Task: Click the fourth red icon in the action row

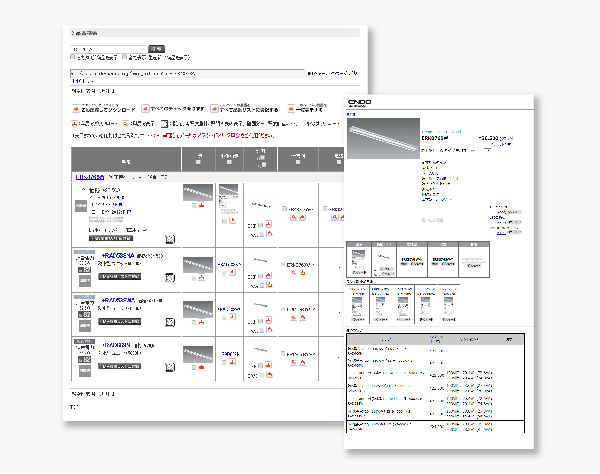Action: [x=291, y=108]
